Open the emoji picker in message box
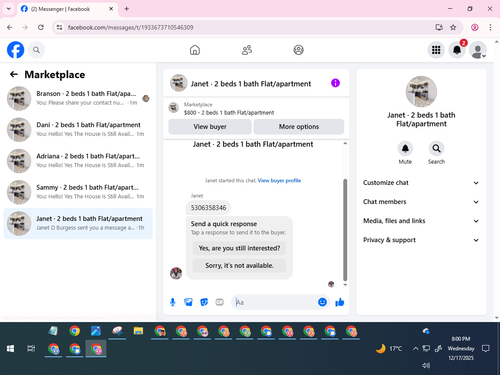500x375 pixels. 322,302
